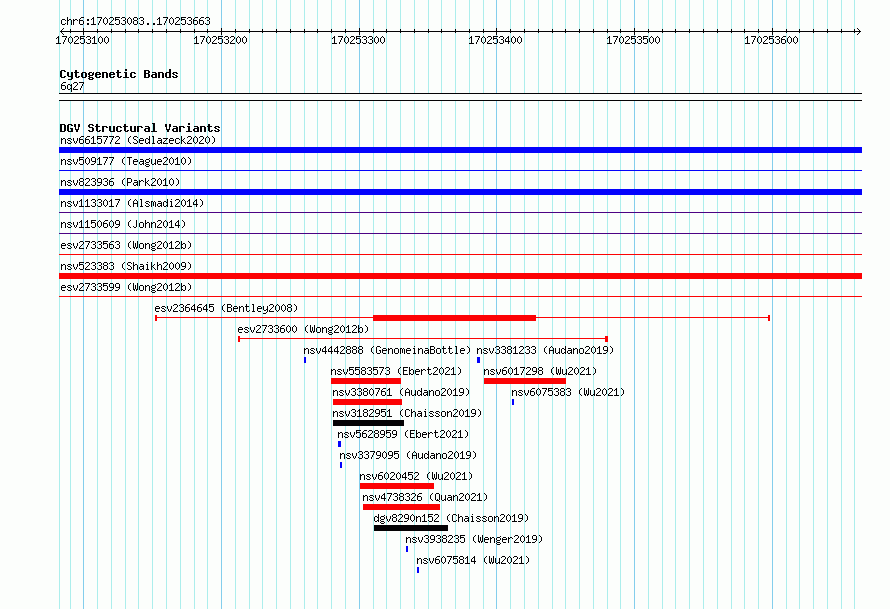Open esv2733600 (Wong2012b) variant label

[x=303, y=329]
